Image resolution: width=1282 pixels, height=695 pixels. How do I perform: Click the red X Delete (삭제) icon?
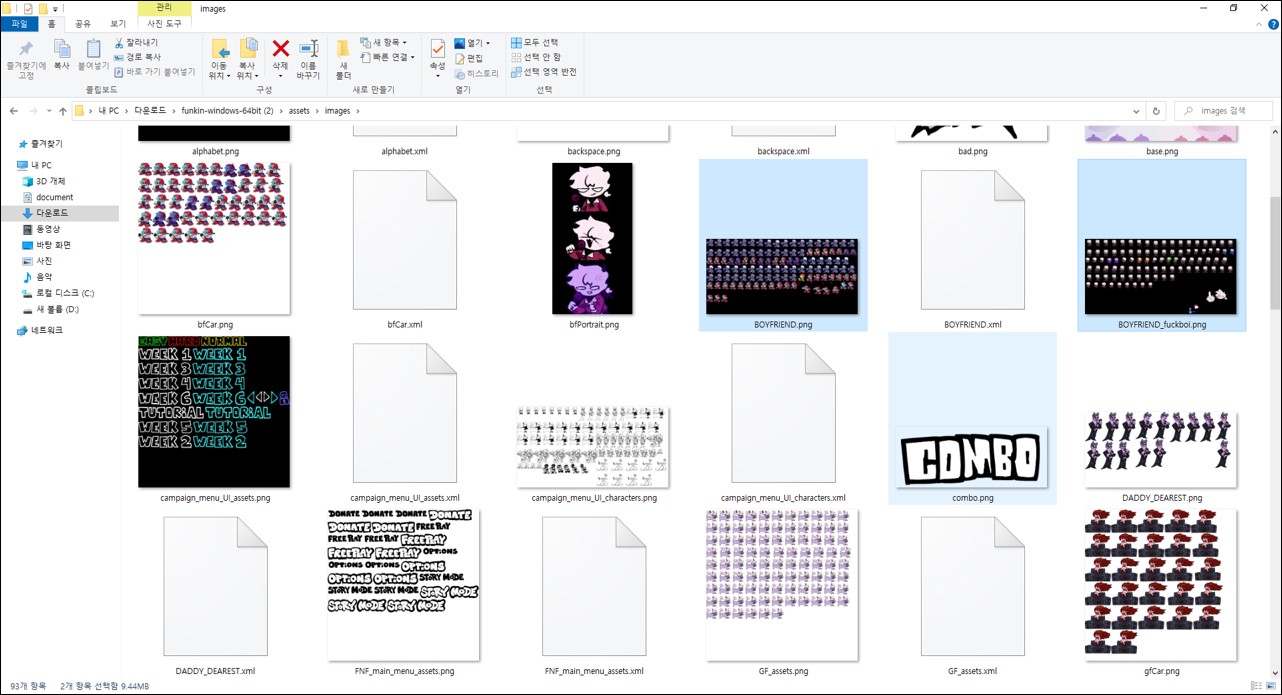coord(281,48)
